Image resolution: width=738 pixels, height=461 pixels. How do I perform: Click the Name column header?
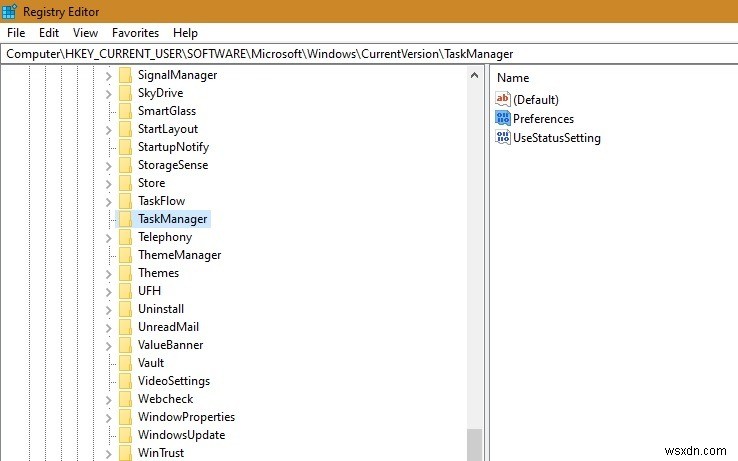click(513, 78)
